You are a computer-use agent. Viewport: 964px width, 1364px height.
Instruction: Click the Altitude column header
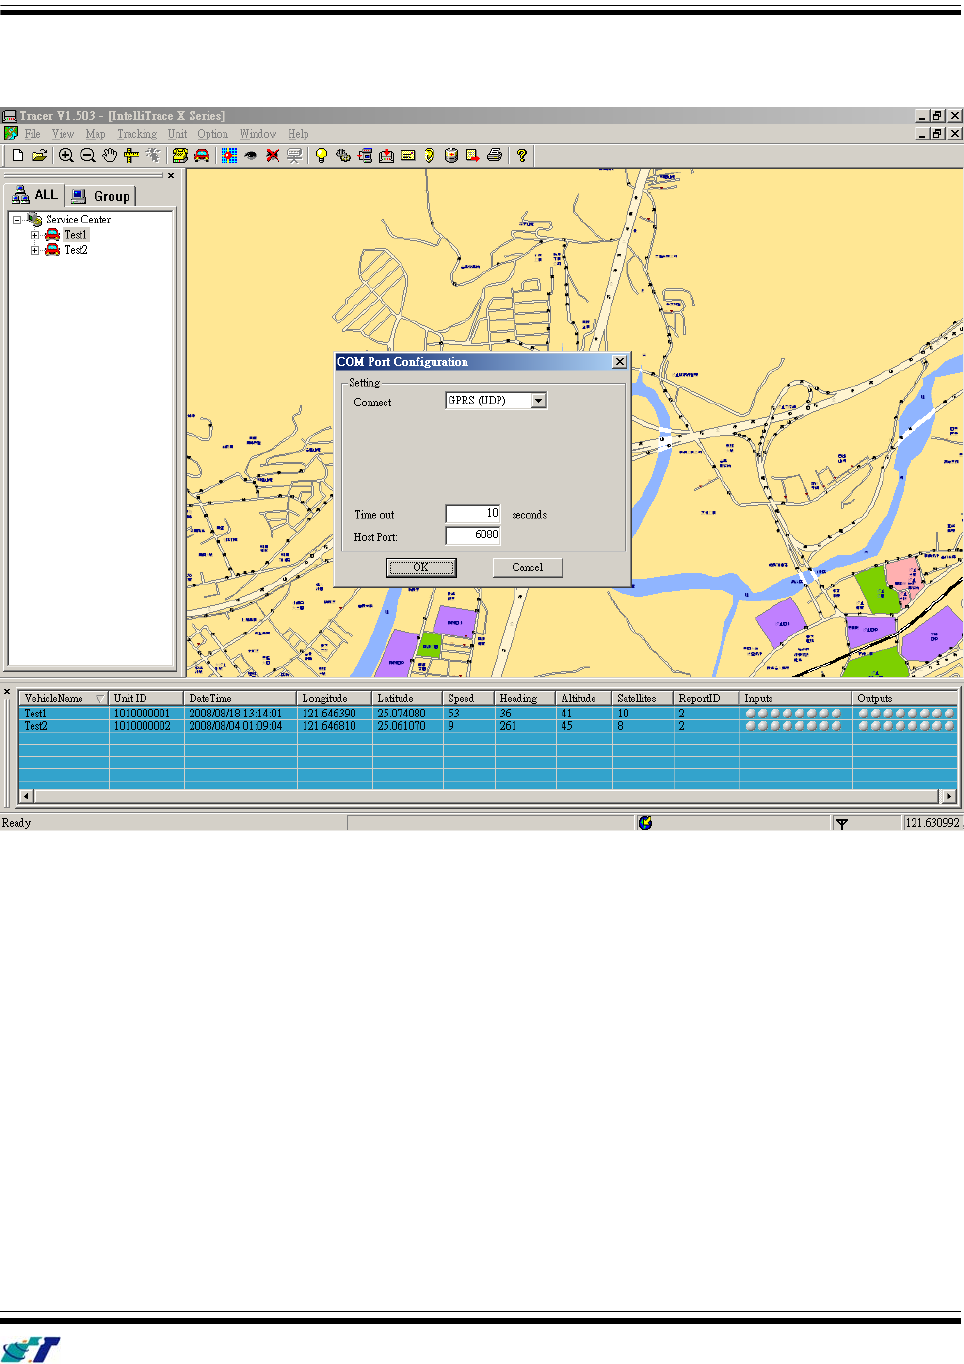point(584,698)
